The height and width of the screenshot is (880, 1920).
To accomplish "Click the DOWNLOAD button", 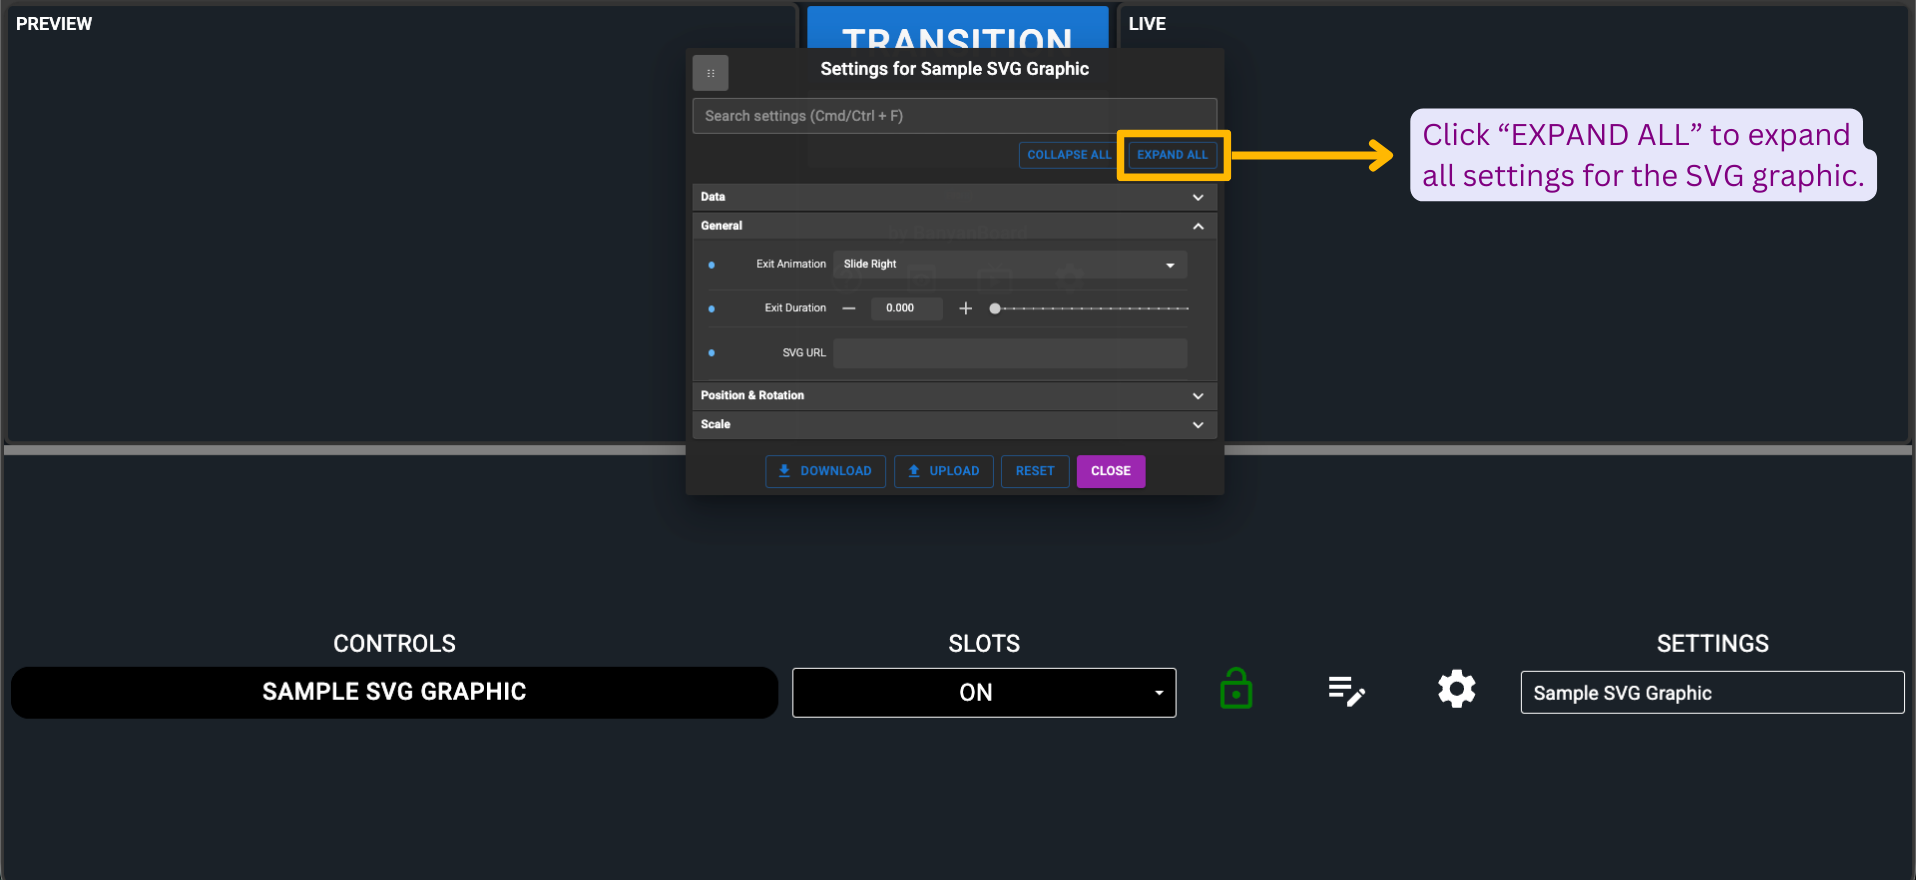I will click(x=825, y=471).
